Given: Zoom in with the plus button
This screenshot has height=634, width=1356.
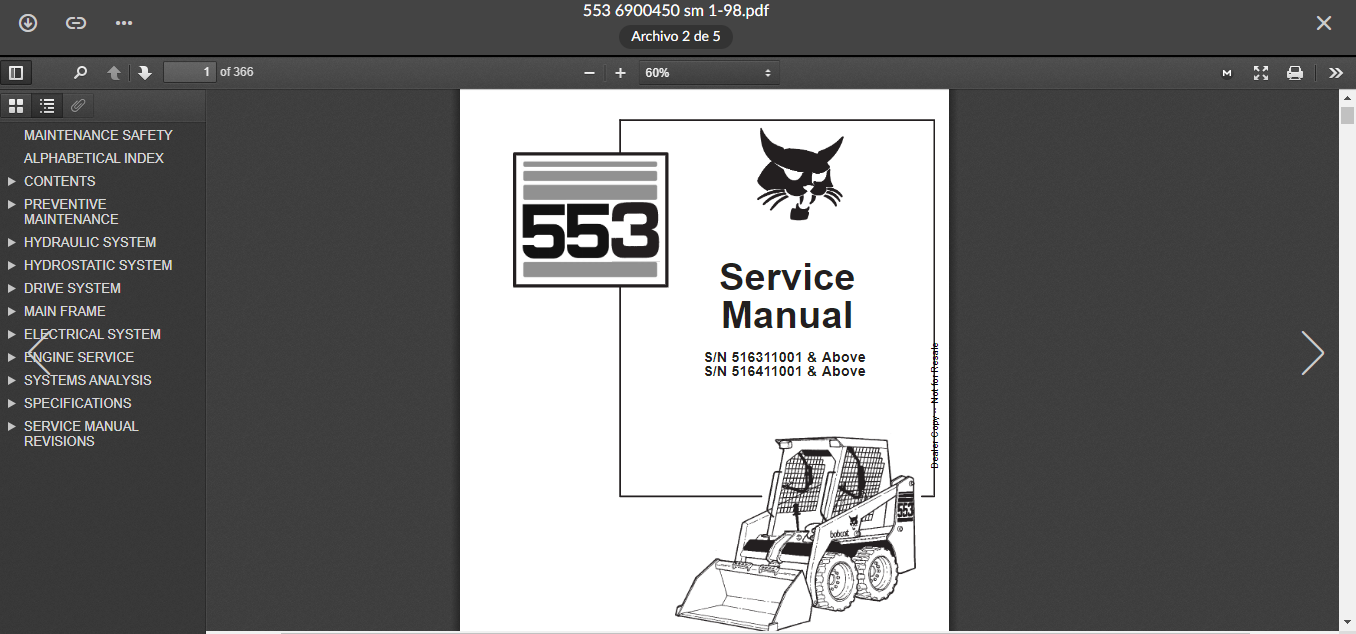Looking at the screenshot, I should point(620,73).
